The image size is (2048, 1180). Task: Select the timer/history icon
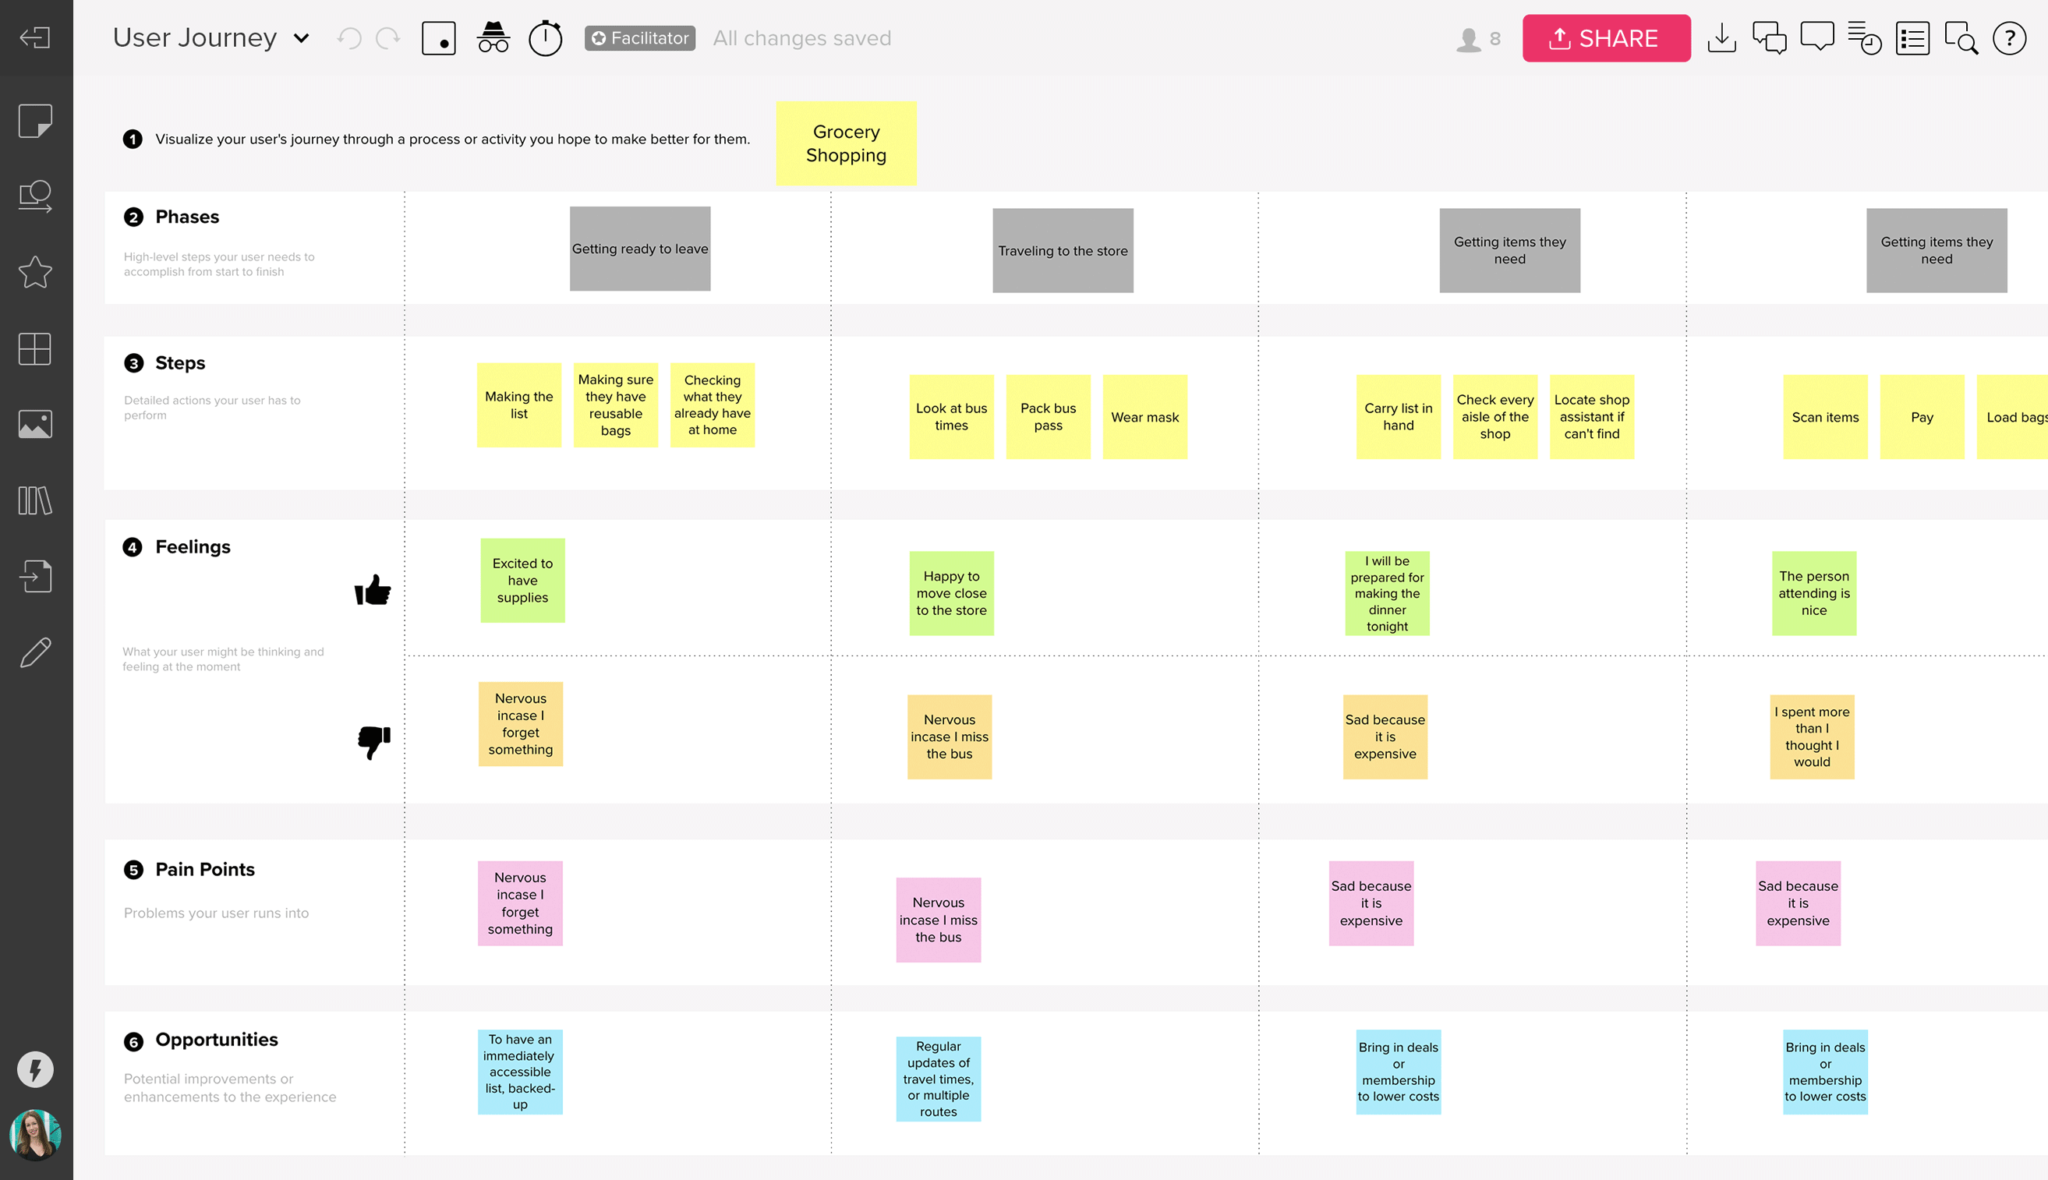tap(546, 38)
